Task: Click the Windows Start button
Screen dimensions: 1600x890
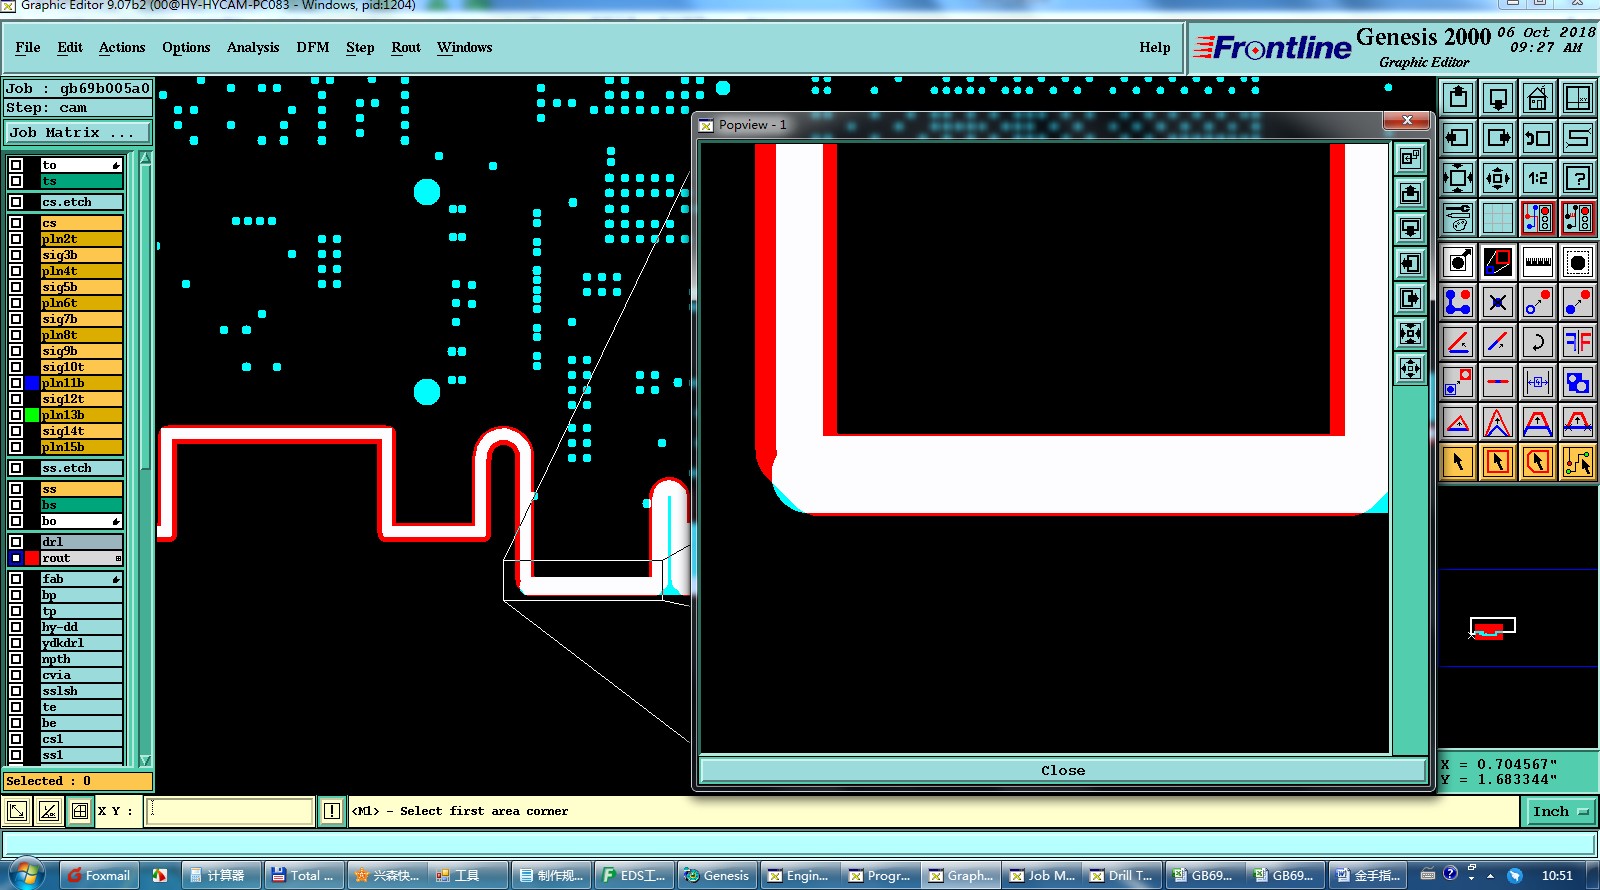Action: (25, 874)
